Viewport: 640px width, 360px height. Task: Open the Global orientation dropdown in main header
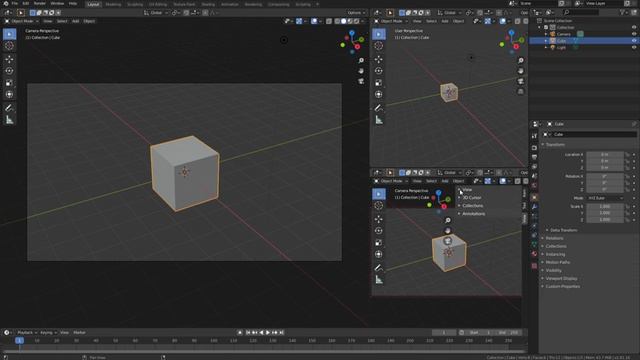point(156,13)
